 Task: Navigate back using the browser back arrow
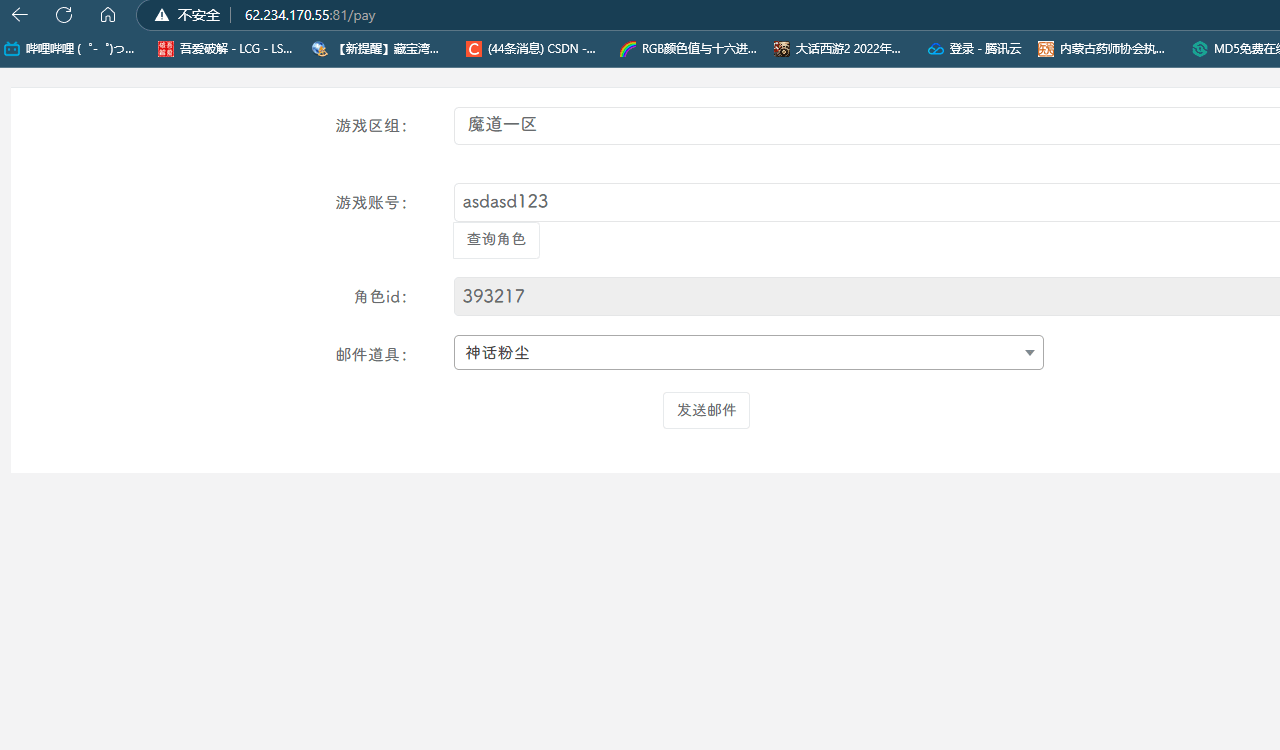click(x=20, y=16)
